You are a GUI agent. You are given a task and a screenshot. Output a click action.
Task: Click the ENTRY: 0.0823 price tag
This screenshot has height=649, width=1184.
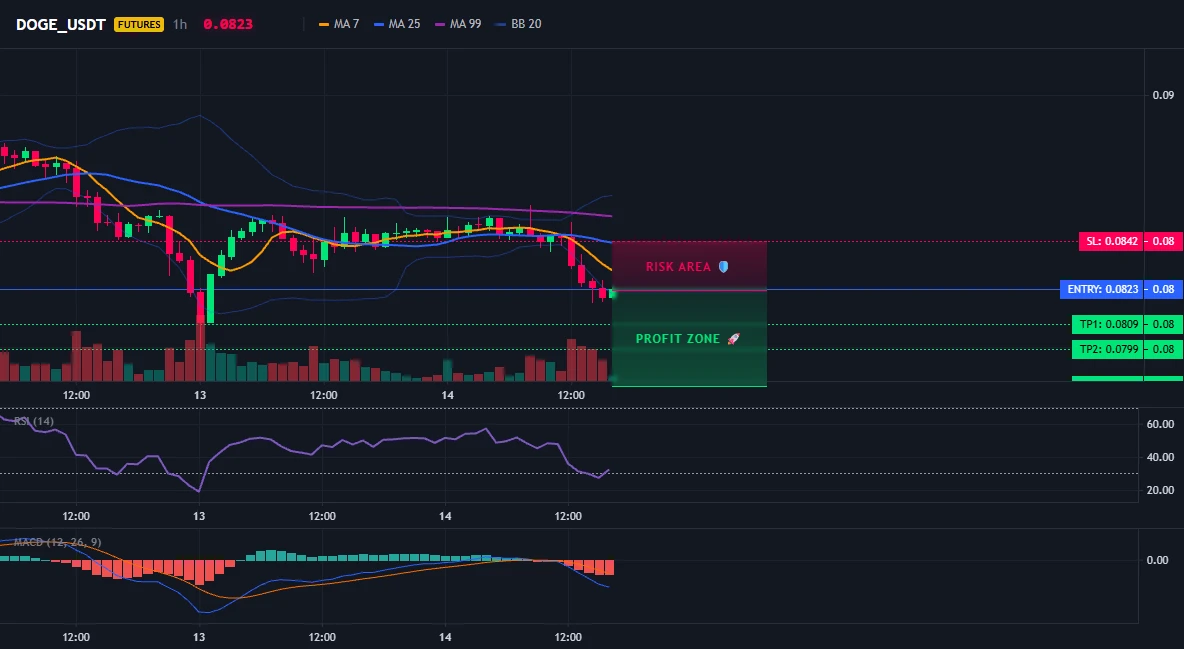click(x=1102, y=289)
